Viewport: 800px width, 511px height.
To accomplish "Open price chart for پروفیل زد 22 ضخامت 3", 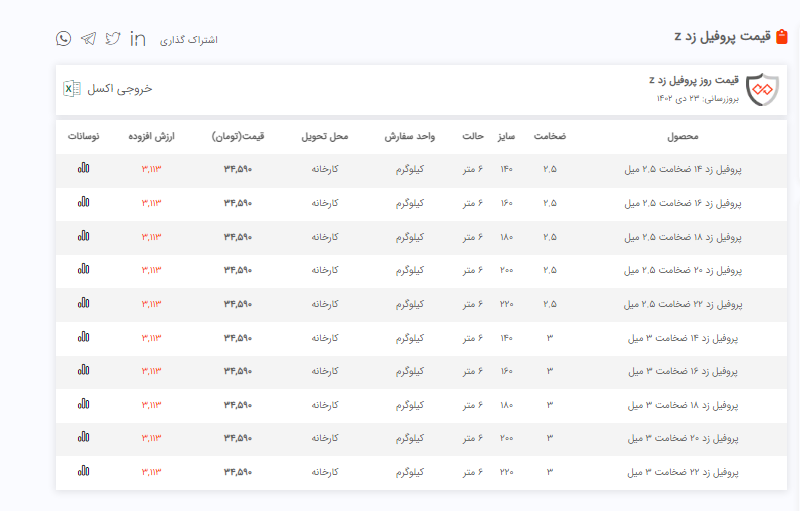I will tap(84, 471).
